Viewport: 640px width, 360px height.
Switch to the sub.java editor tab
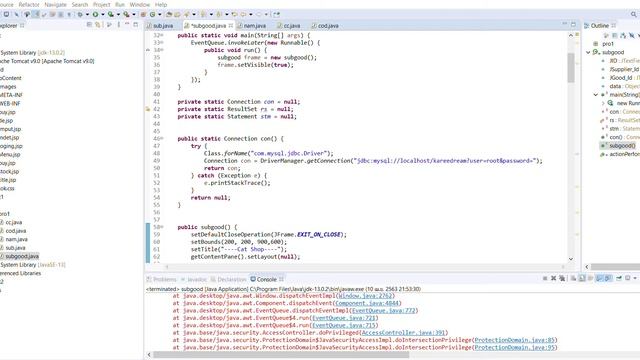160,25
